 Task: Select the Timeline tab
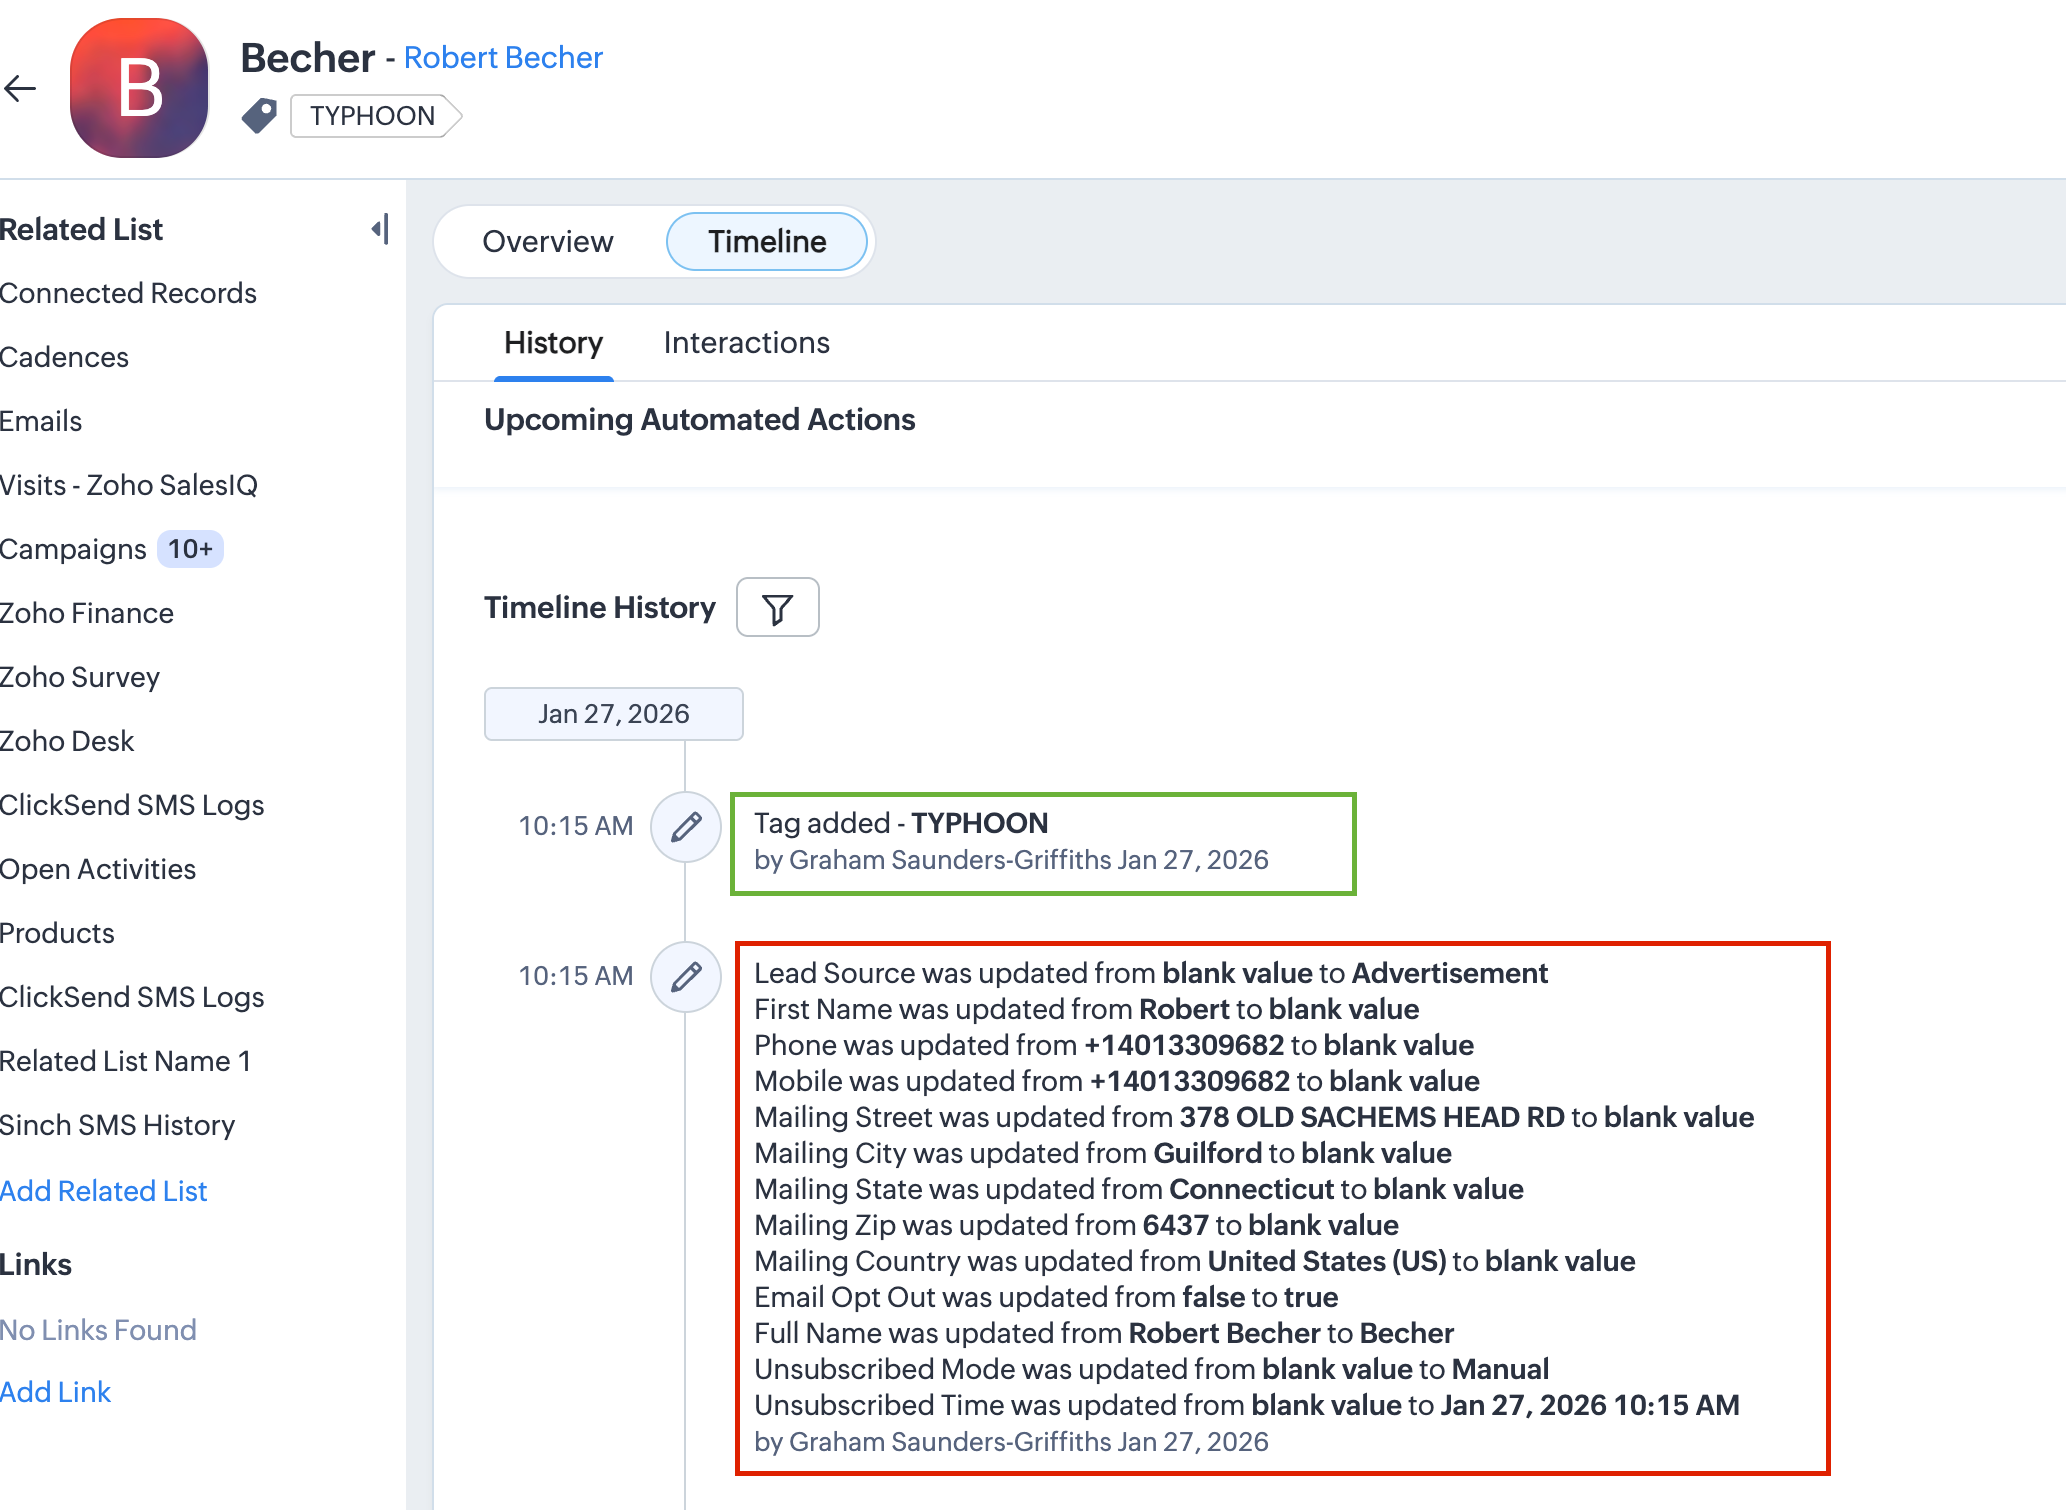pos(766,241)
